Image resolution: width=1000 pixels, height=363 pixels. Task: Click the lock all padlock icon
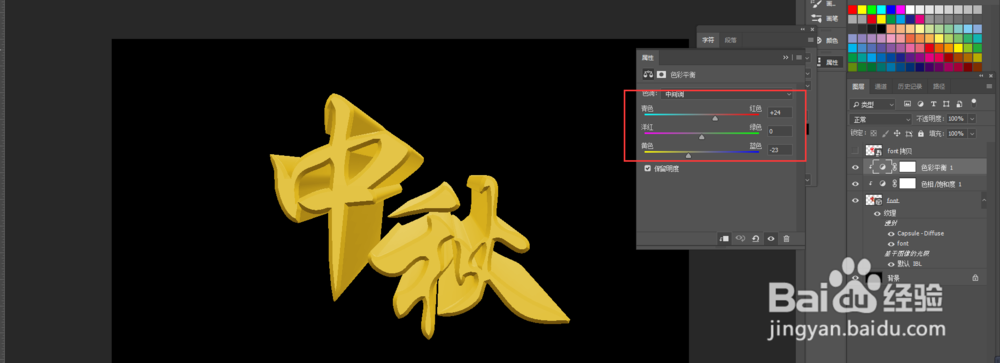pos(920,133)
